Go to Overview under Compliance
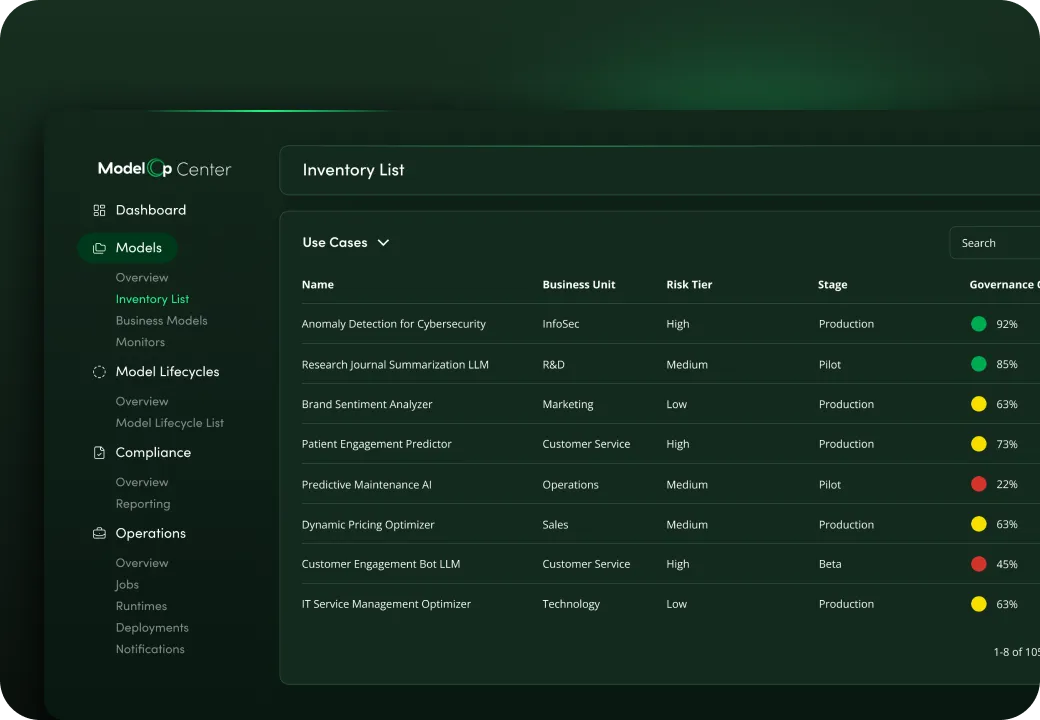Screen dimensions: 1040x720 pos(142,482)
